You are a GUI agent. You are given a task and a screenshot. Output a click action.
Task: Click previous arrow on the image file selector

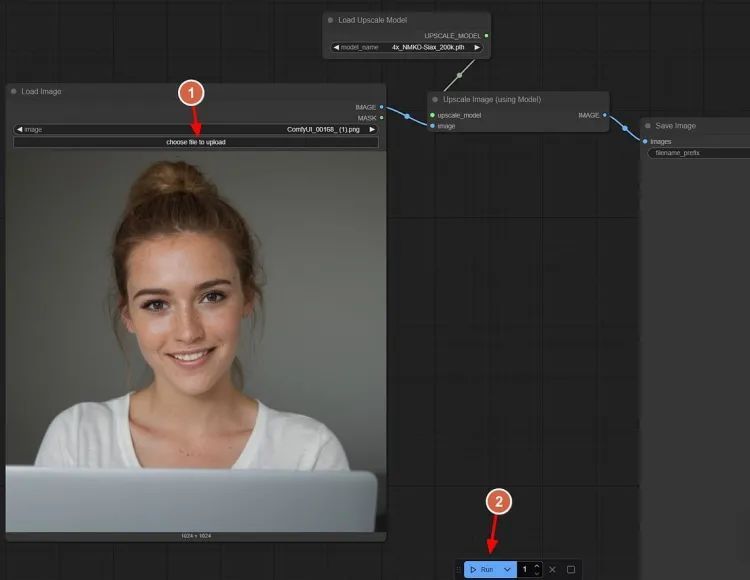pos(20,129)
